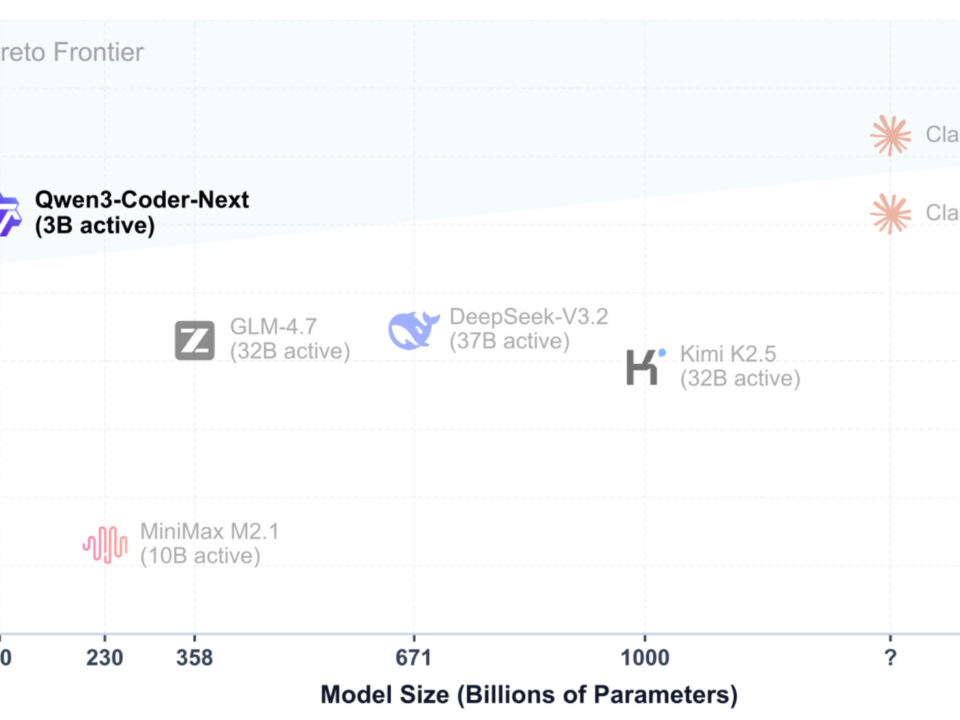Click the lower Claude starburst logo
This screenshot has width=960, height=720.
coord(890,213)
